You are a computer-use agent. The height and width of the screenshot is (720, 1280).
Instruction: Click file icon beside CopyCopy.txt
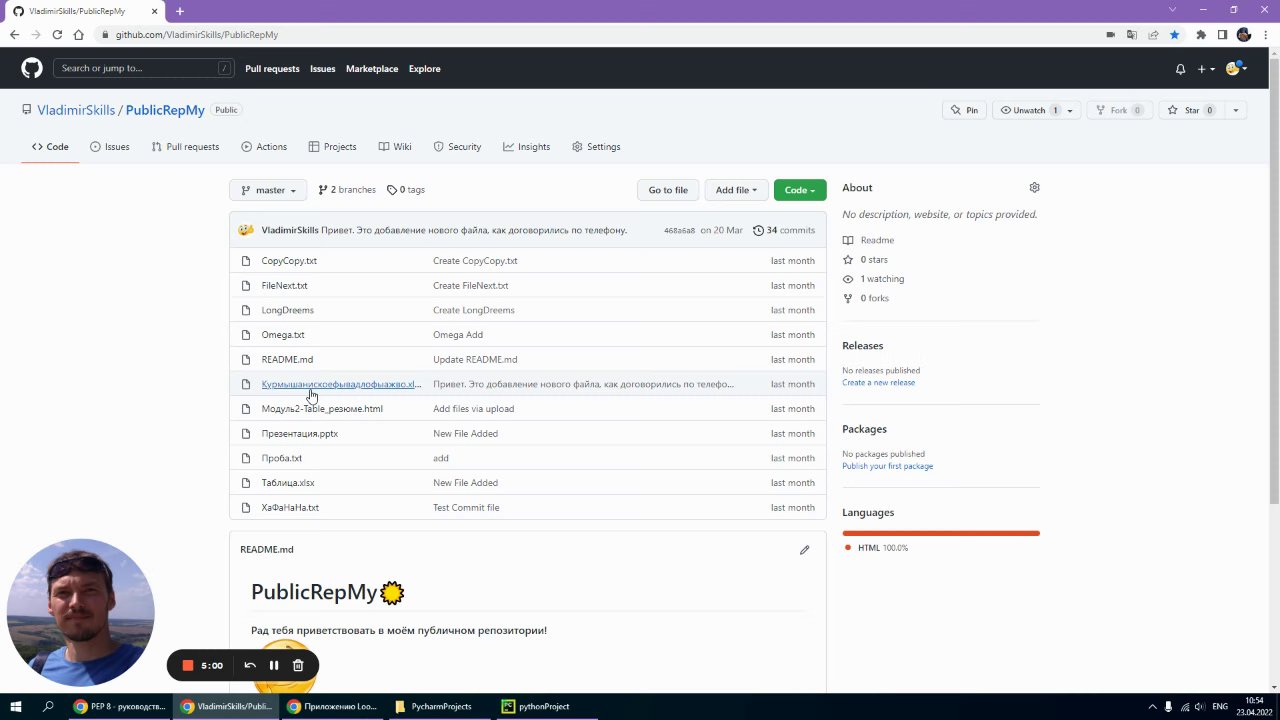(246, 261)
